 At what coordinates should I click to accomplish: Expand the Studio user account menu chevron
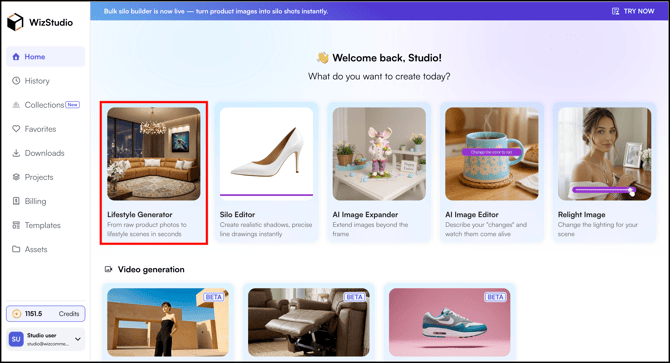coord(78,339)
